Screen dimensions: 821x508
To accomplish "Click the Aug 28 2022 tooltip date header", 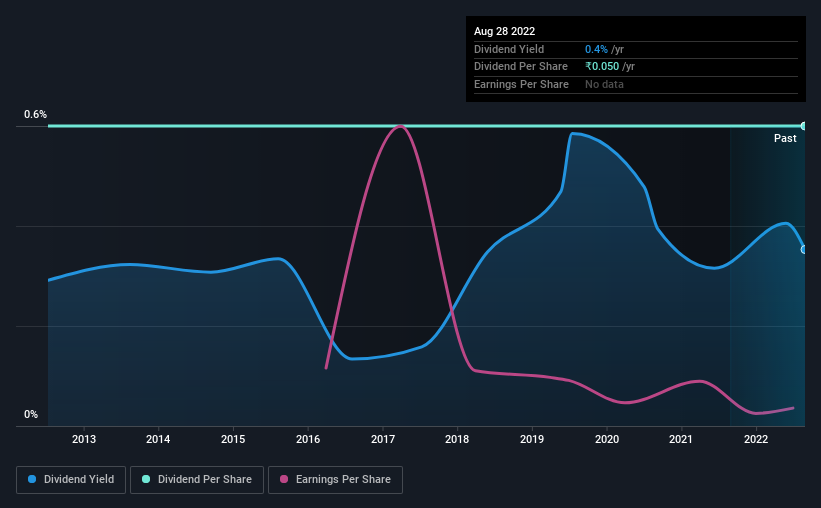I will click(x=504, y=31).
